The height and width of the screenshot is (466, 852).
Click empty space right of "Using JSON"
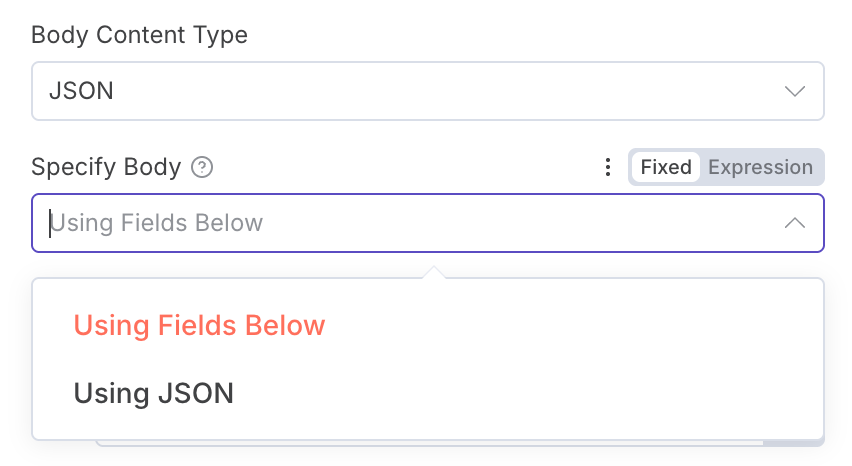[x=550, y=393]
